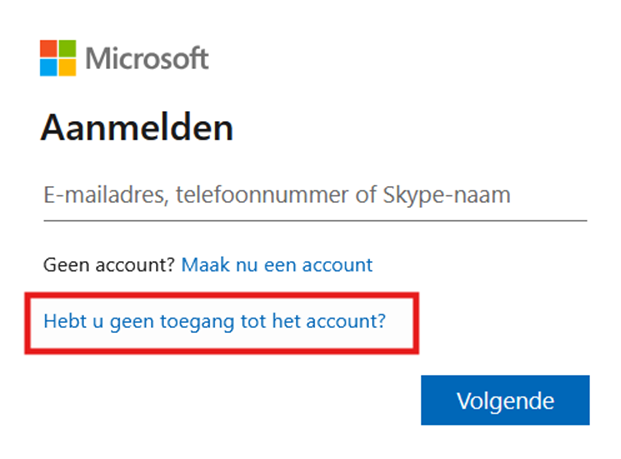Click the Microsoft wordmark text
Screen dimensions: 621x459
click(x=147, y=58)
